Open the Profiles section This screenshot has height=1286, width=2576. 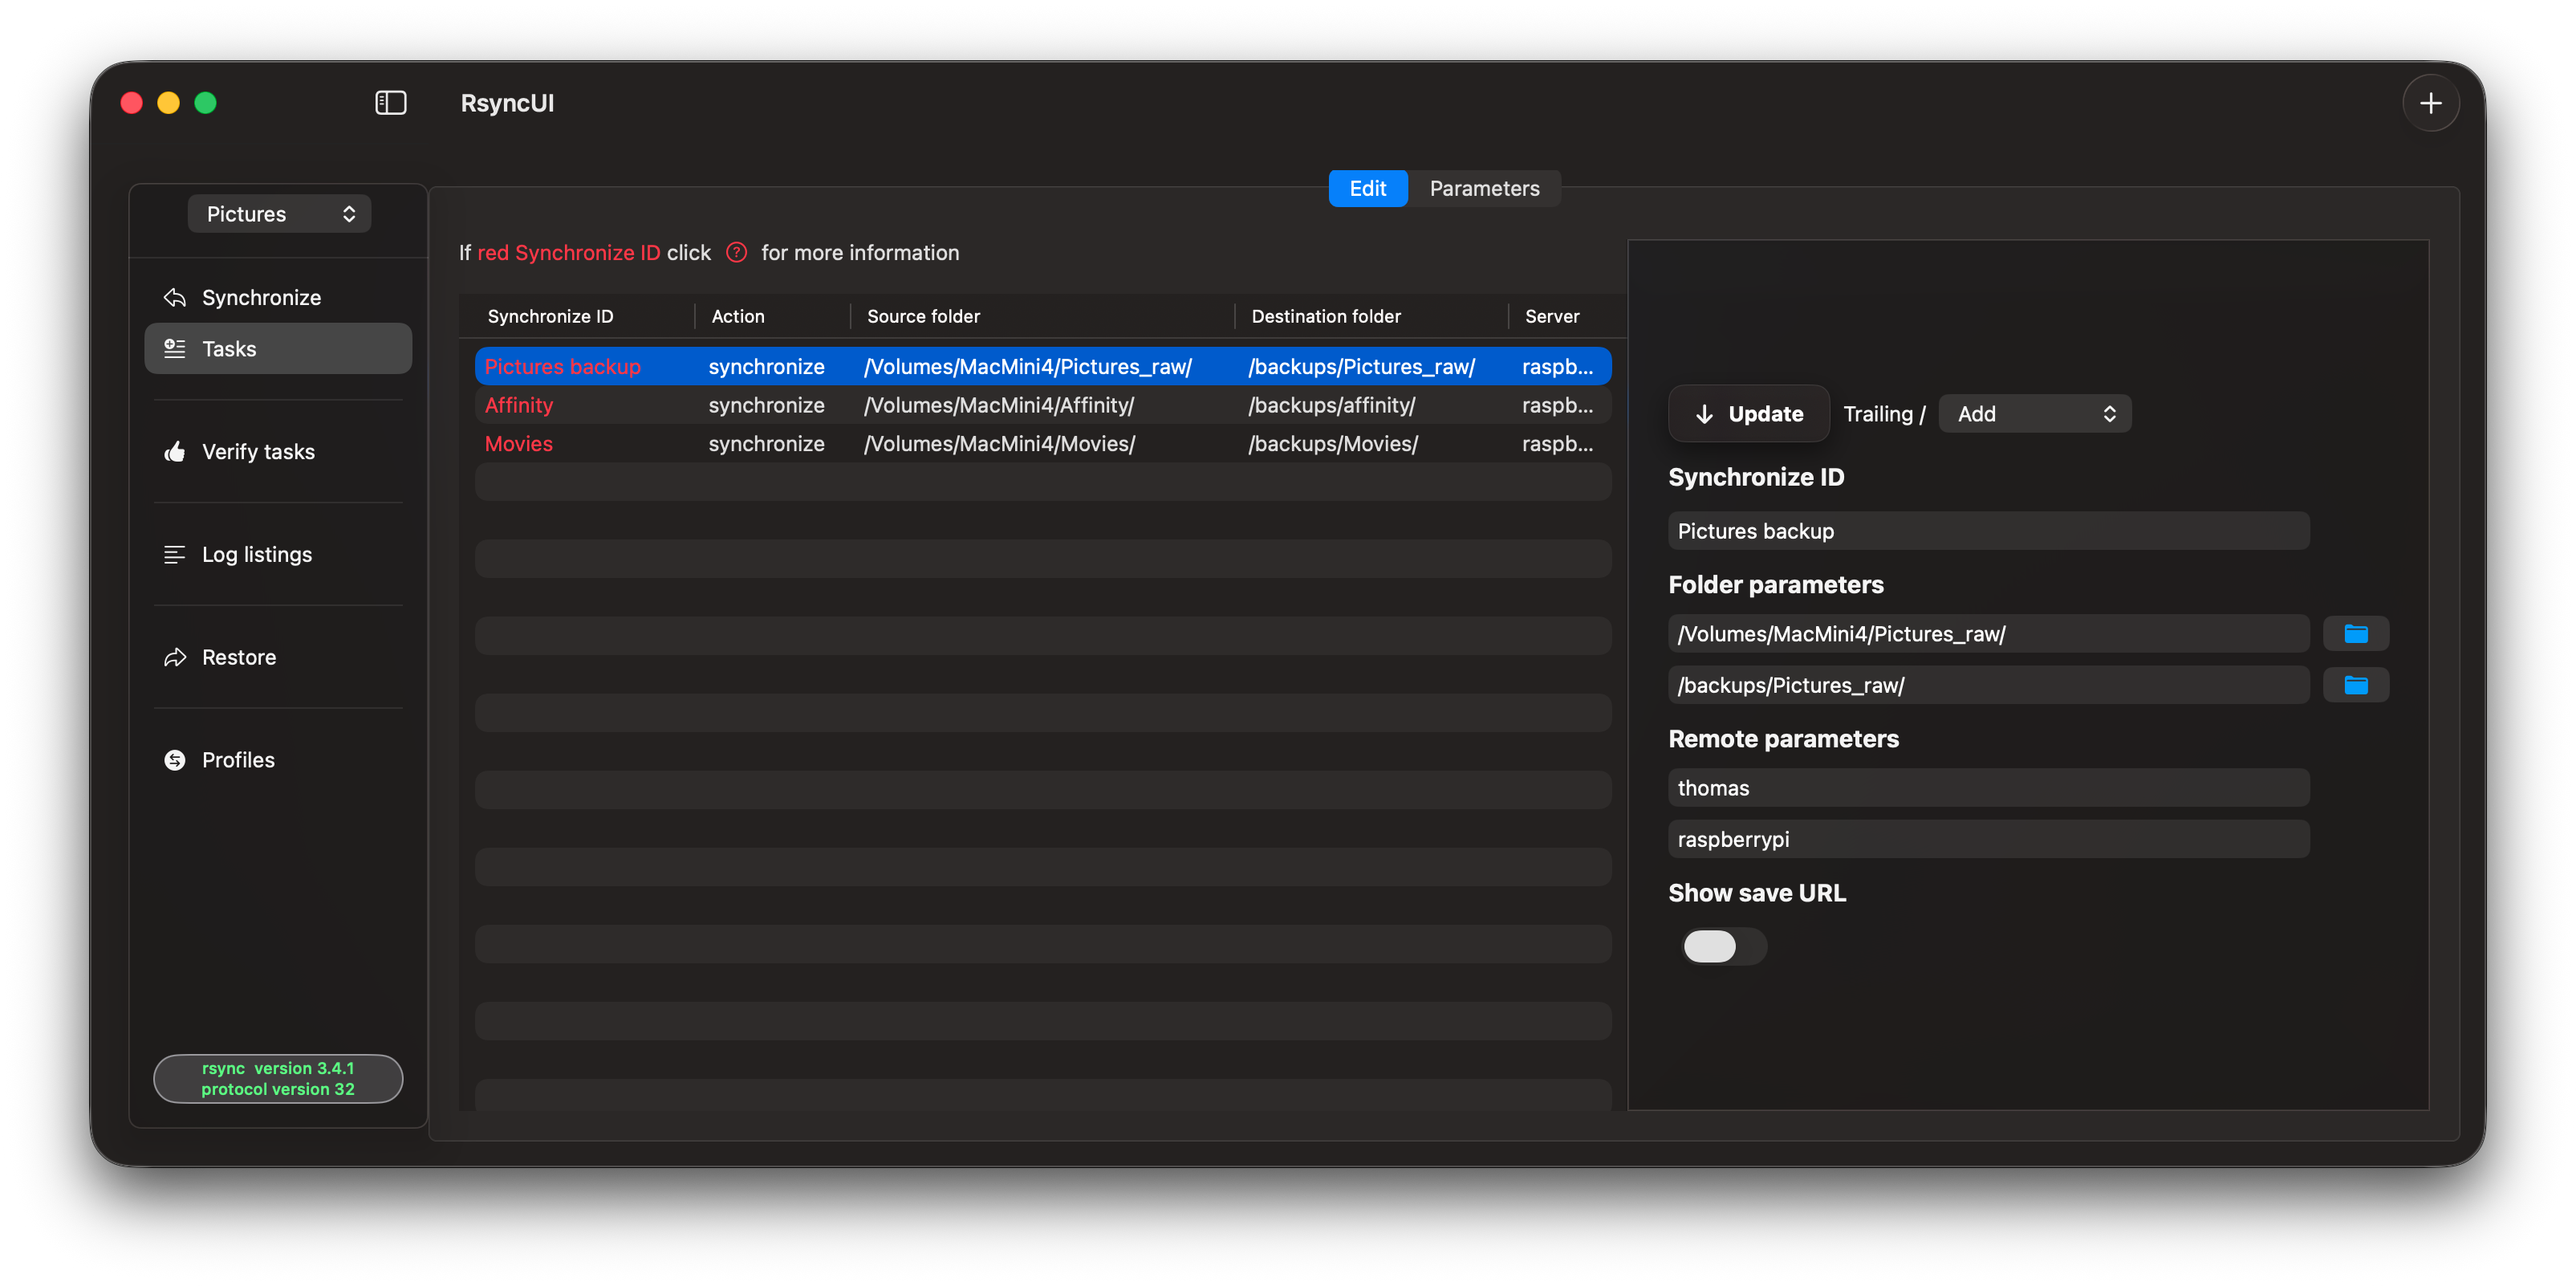click(238, 760)
